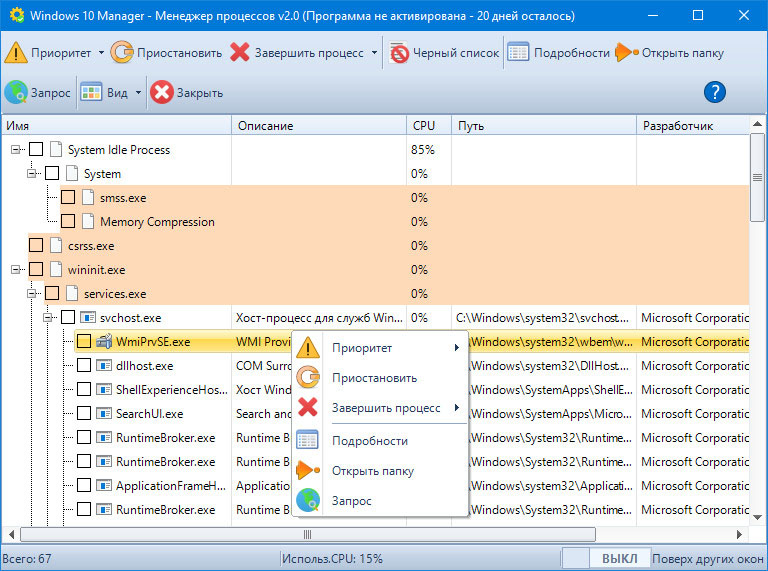The width and height of the screenshot is (768, 571).
Task: Check the dllhost.exe checkbox
Action: pos(84,365)
